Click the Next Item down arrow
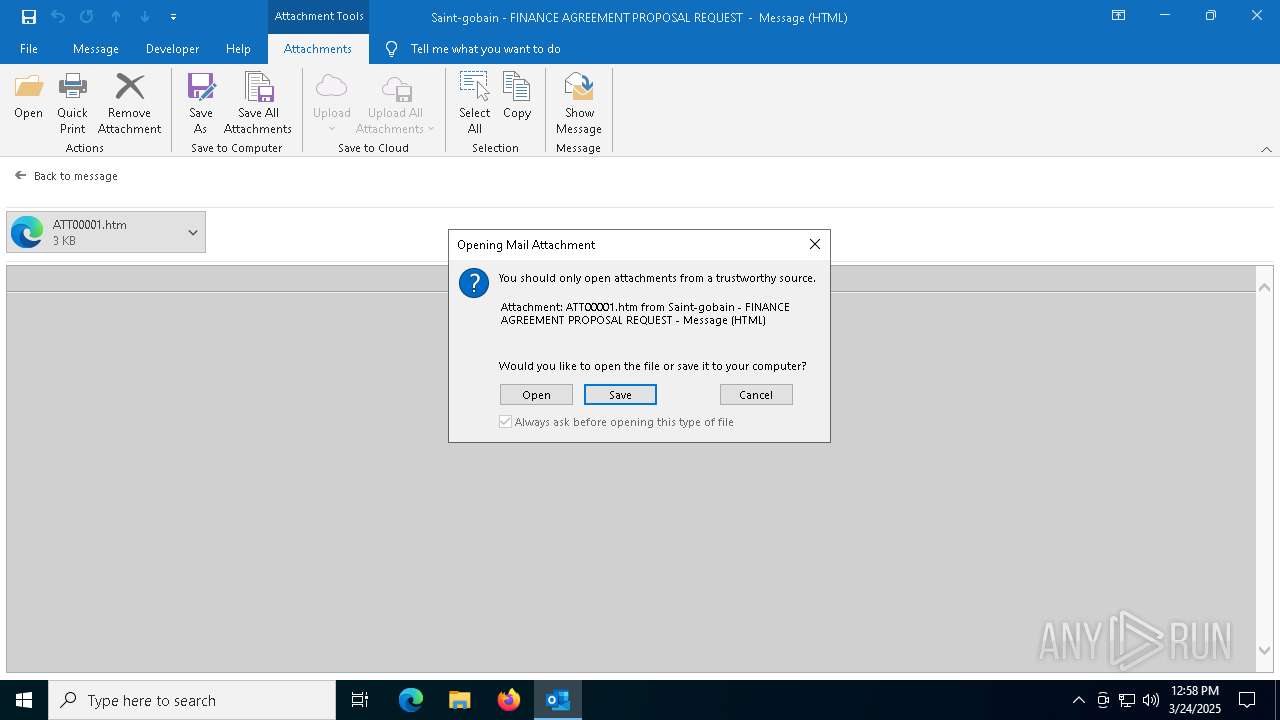The width and height of the screenshot is (1280, 720). pos(145,17)
